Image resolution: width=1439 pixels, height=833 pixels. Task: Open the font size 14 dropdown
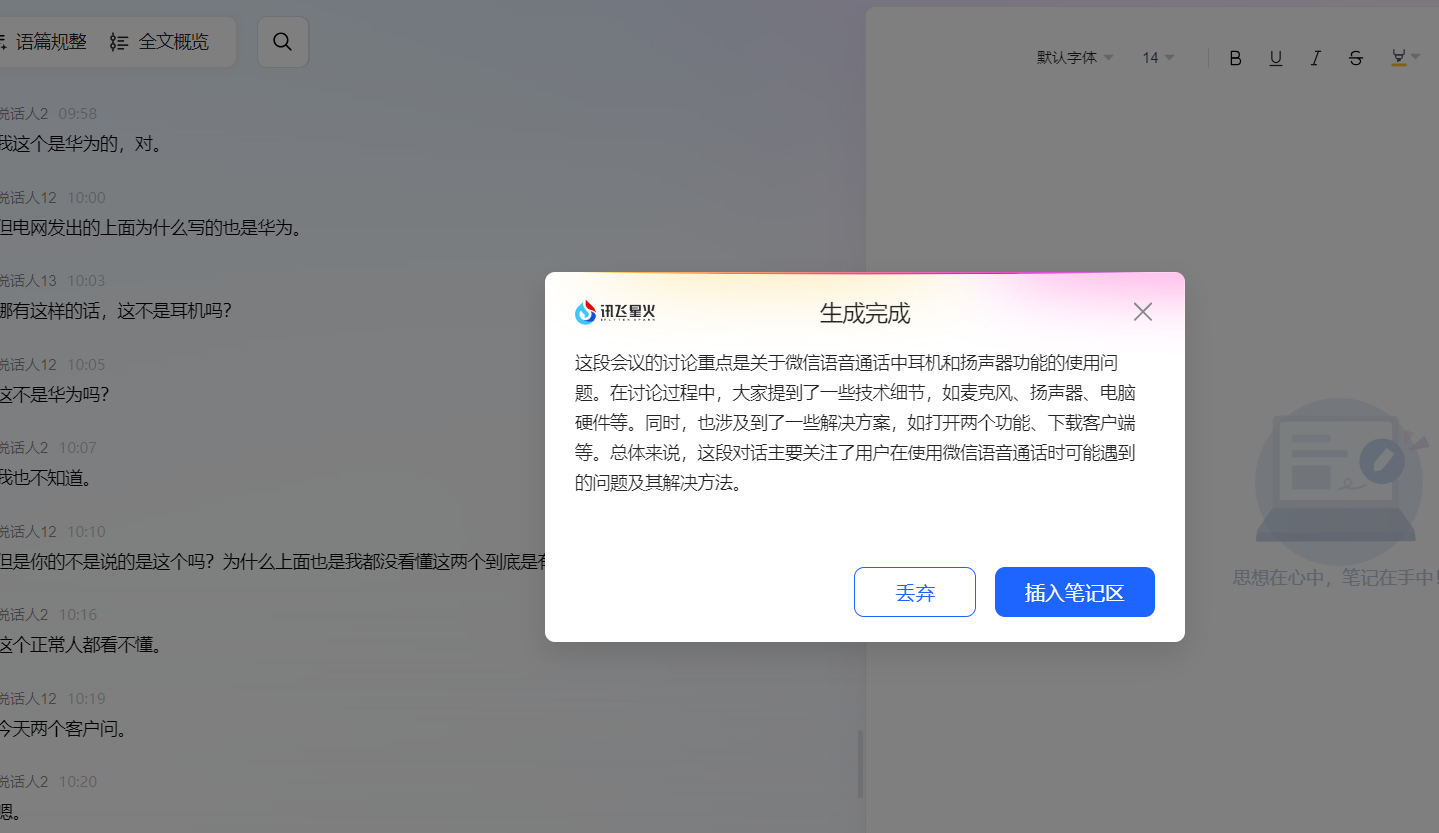[1158, 58]
